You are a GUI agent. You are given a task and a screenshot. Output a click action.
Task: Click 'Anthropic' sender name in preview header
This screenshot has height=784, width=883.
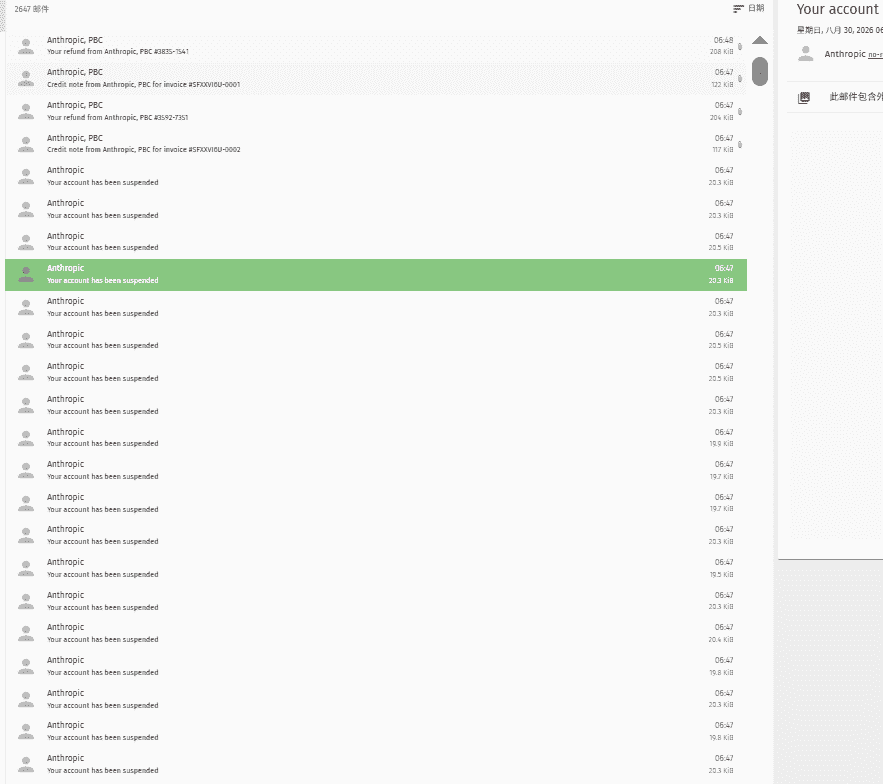[845, 54]
